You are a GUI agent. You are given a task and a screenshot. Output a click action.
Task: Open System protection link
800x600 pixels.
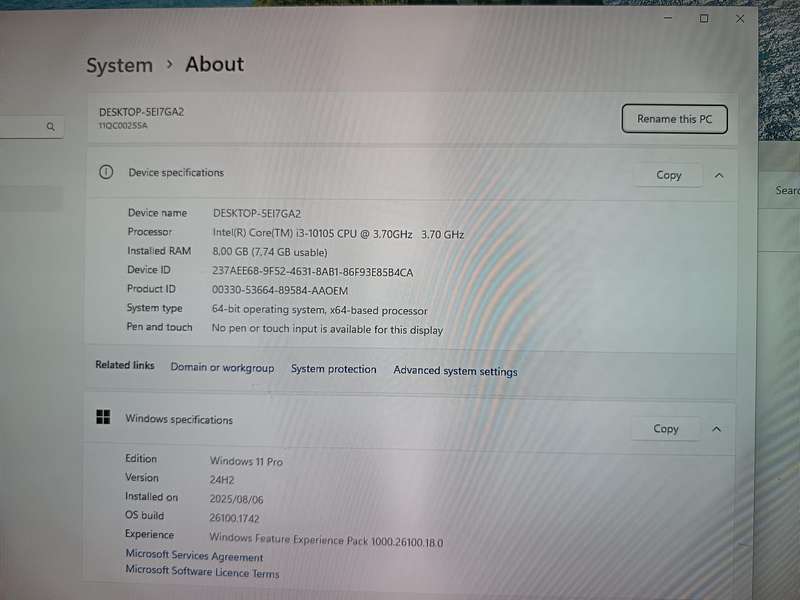click(x=334, y=369)
